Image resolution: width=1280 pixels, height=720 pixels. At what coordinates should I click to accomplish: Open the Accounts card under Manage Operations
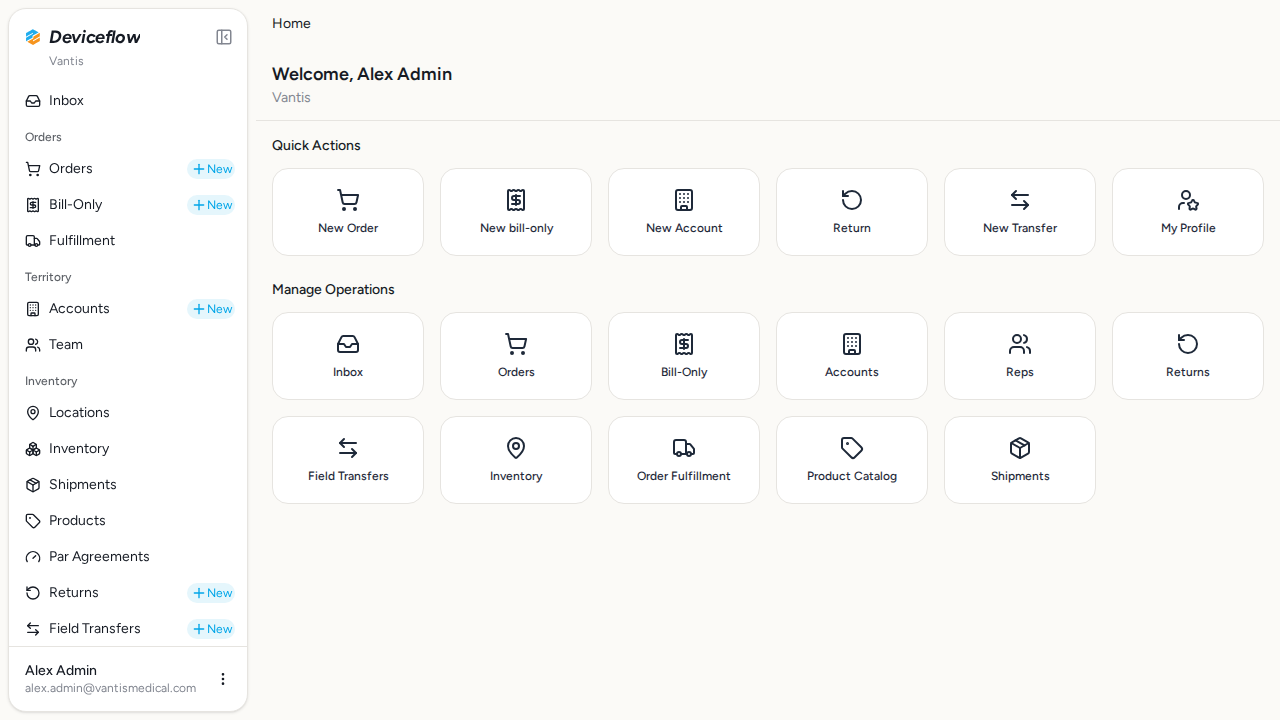pos(852,356)
